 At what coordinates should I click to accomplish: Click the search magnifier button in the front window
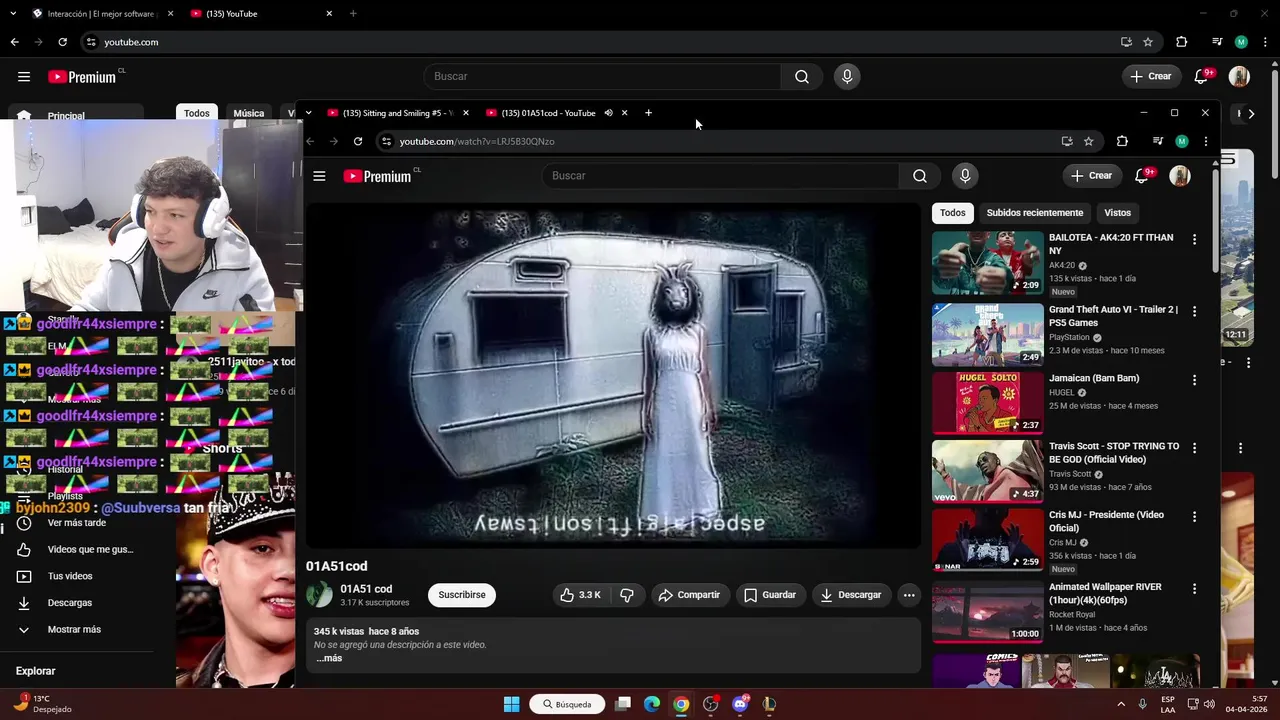pos(919,176)
